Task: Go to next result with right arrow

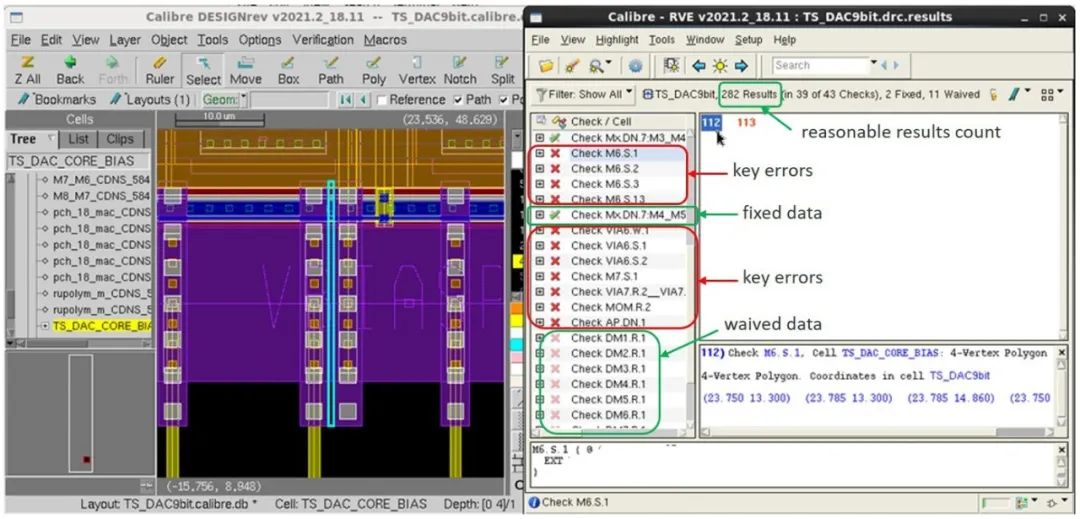Action: click(x=741, y=65)
